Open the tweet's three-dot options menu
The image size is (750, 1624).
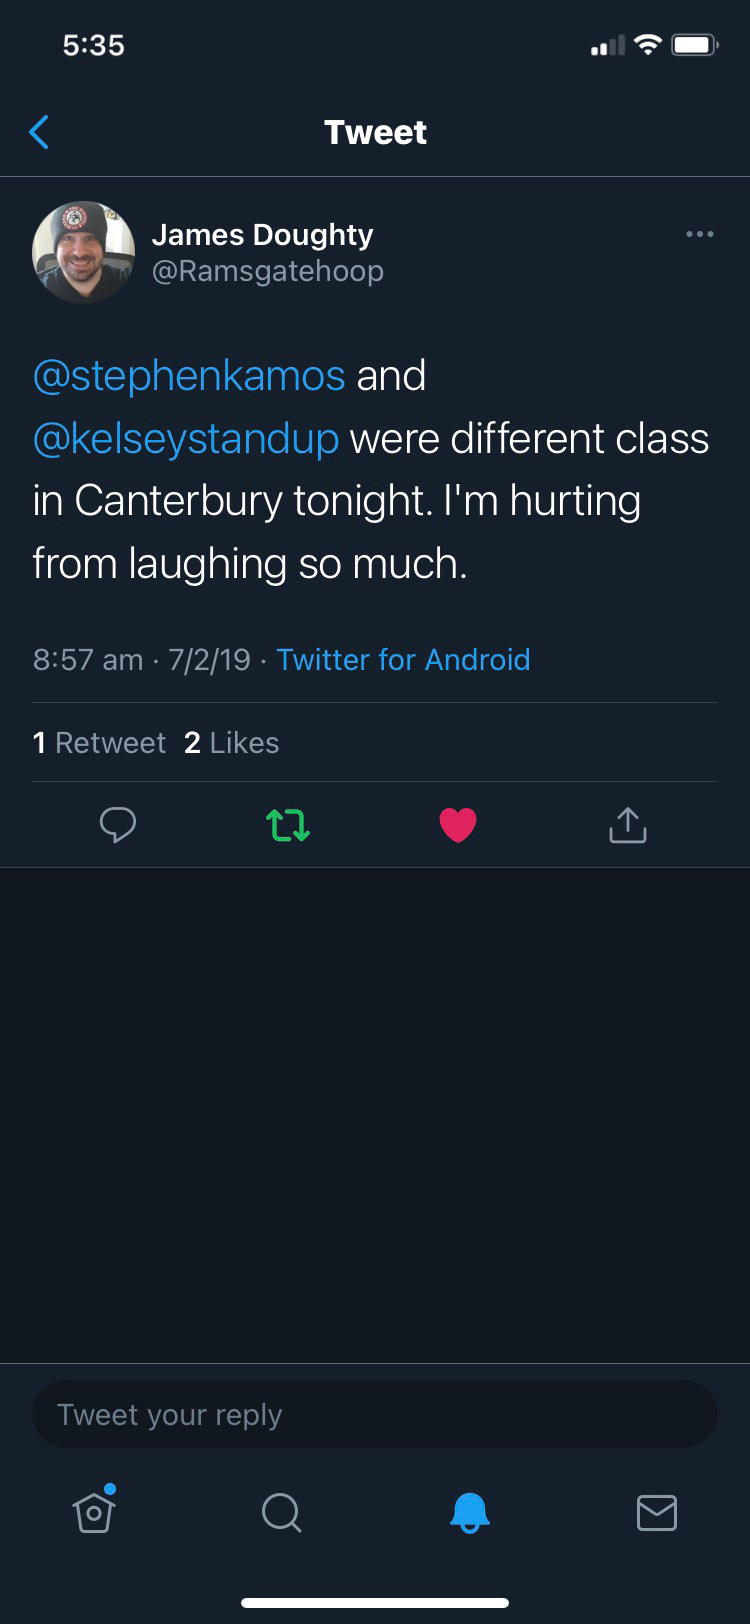pyautogui.click(x=699, y=234)
